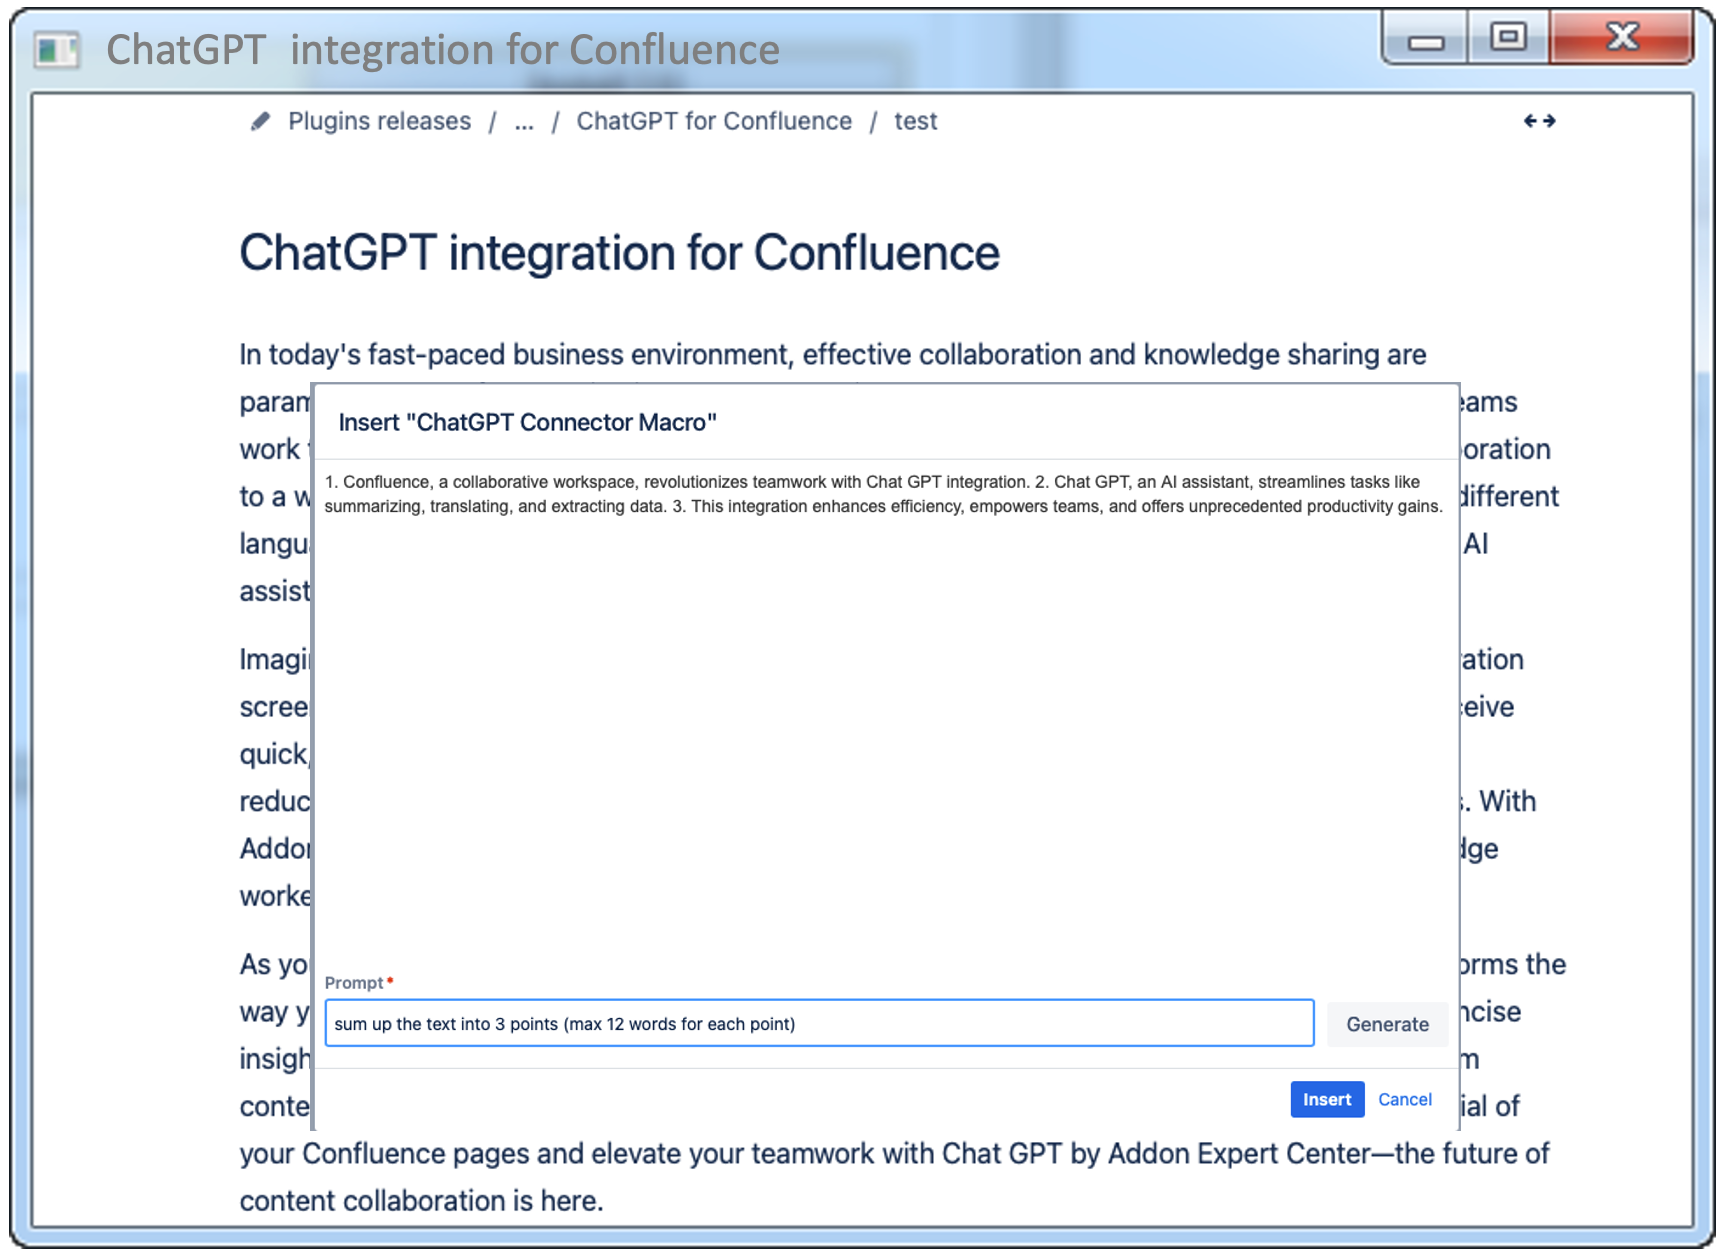The width and height of the screenshot is (1724, 1260).
Task: Click the dialog title Insert ChatGPT Connector Macro
Action: (527, 422)
